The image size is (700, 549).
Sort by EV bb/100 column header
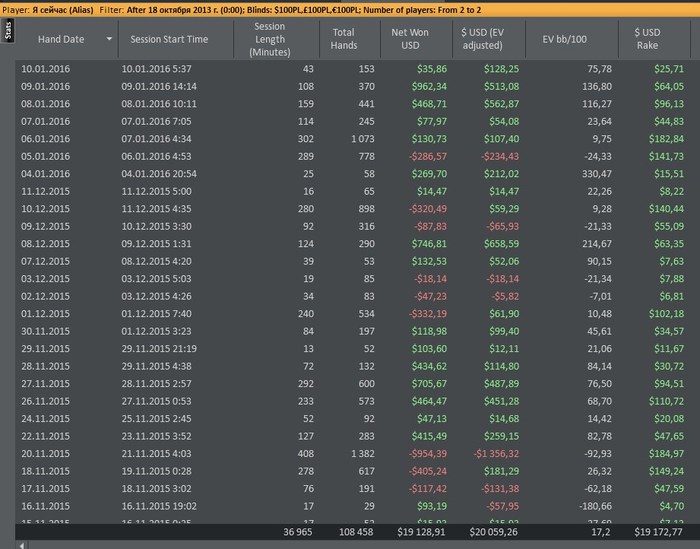coord(565,39)
